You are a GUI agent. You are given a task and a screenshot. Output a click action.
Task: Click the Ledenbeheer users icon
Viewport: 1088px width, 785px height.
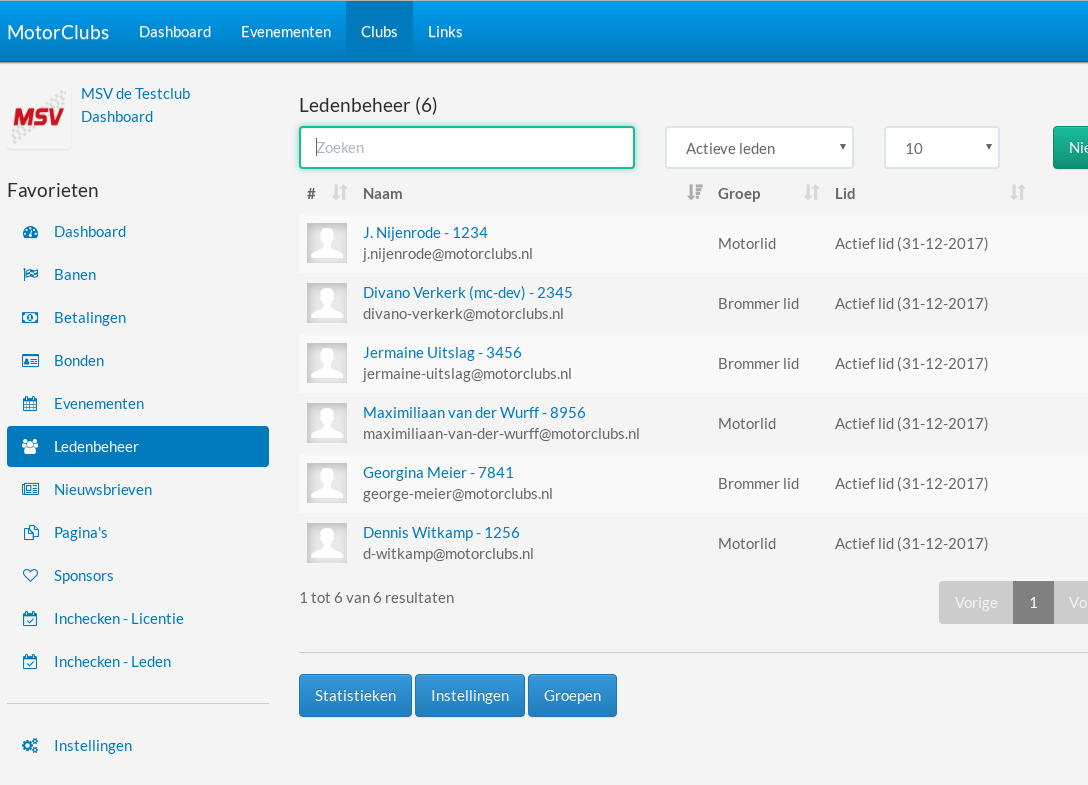coord(31,447)
